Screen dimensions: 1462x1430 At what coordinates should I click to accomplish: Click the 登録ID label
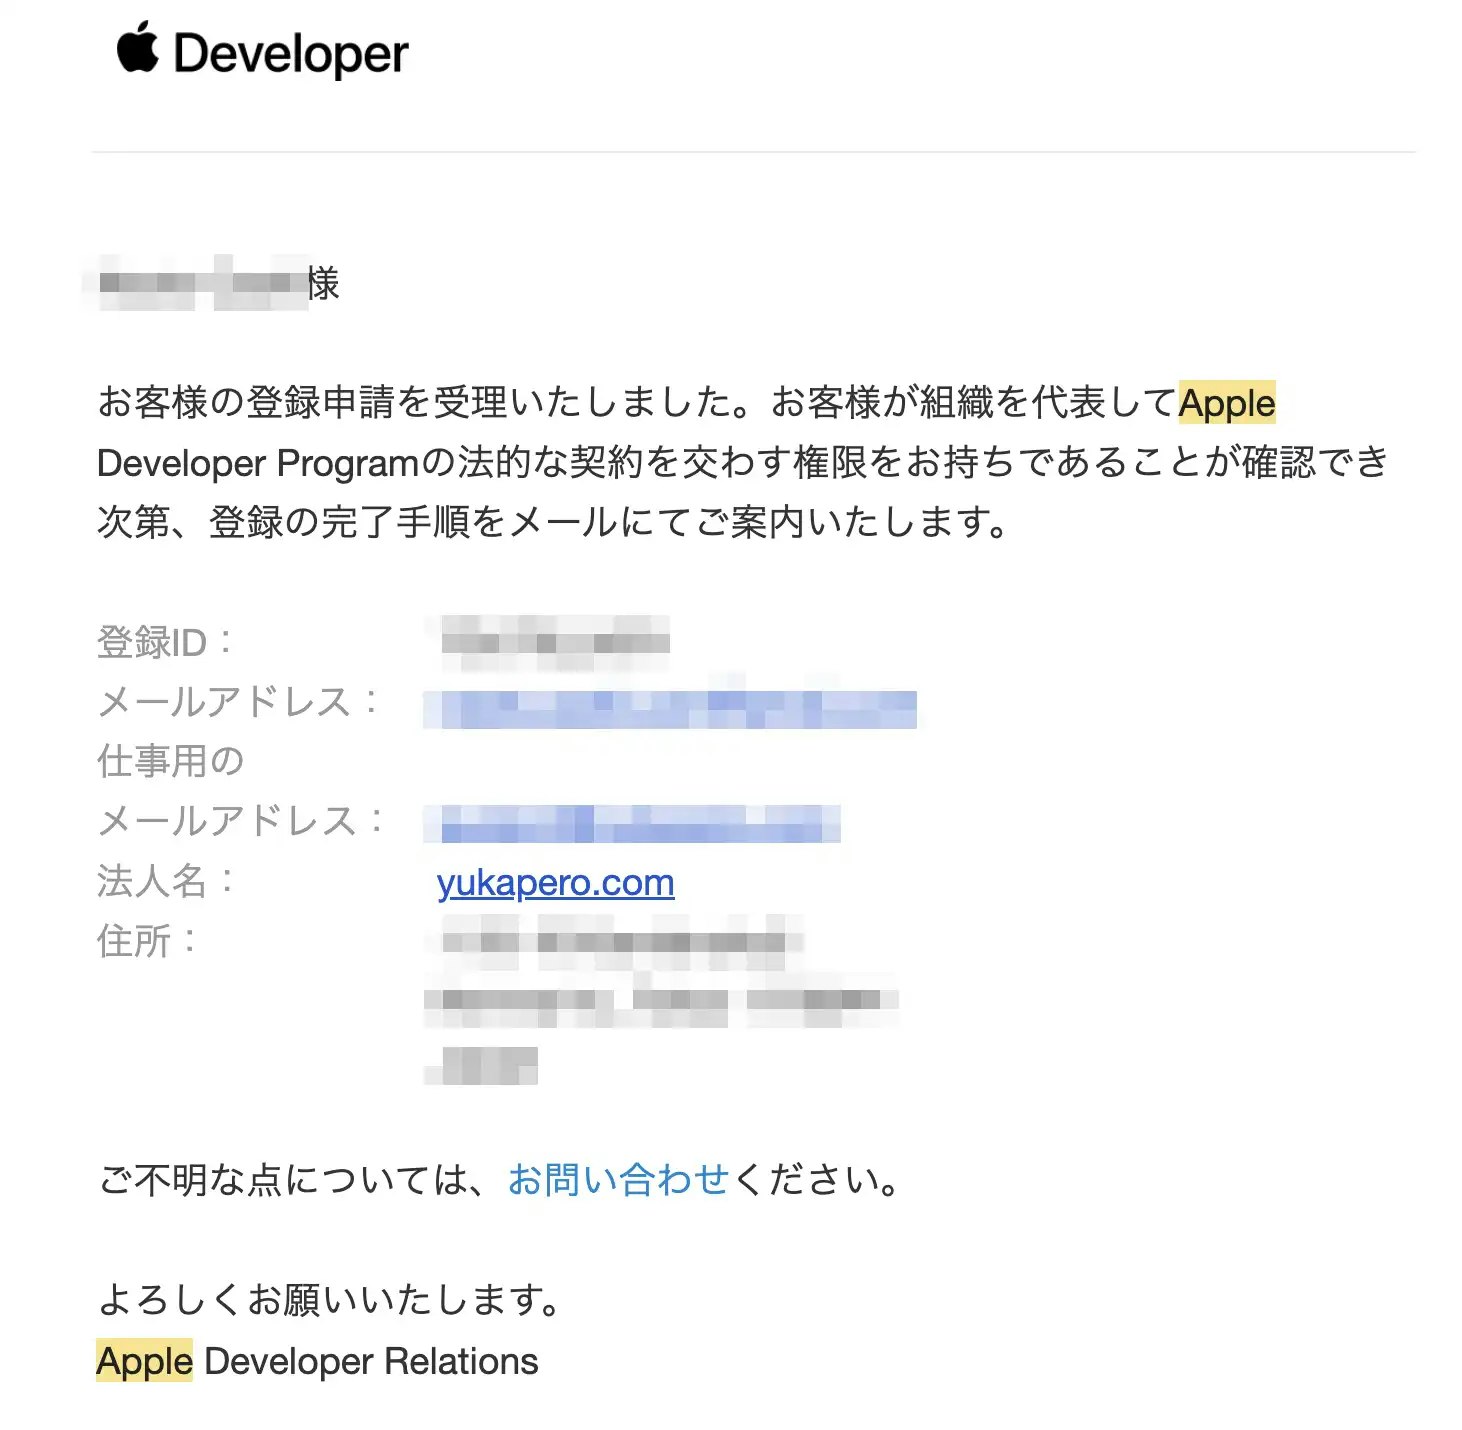tap(165, 642)
